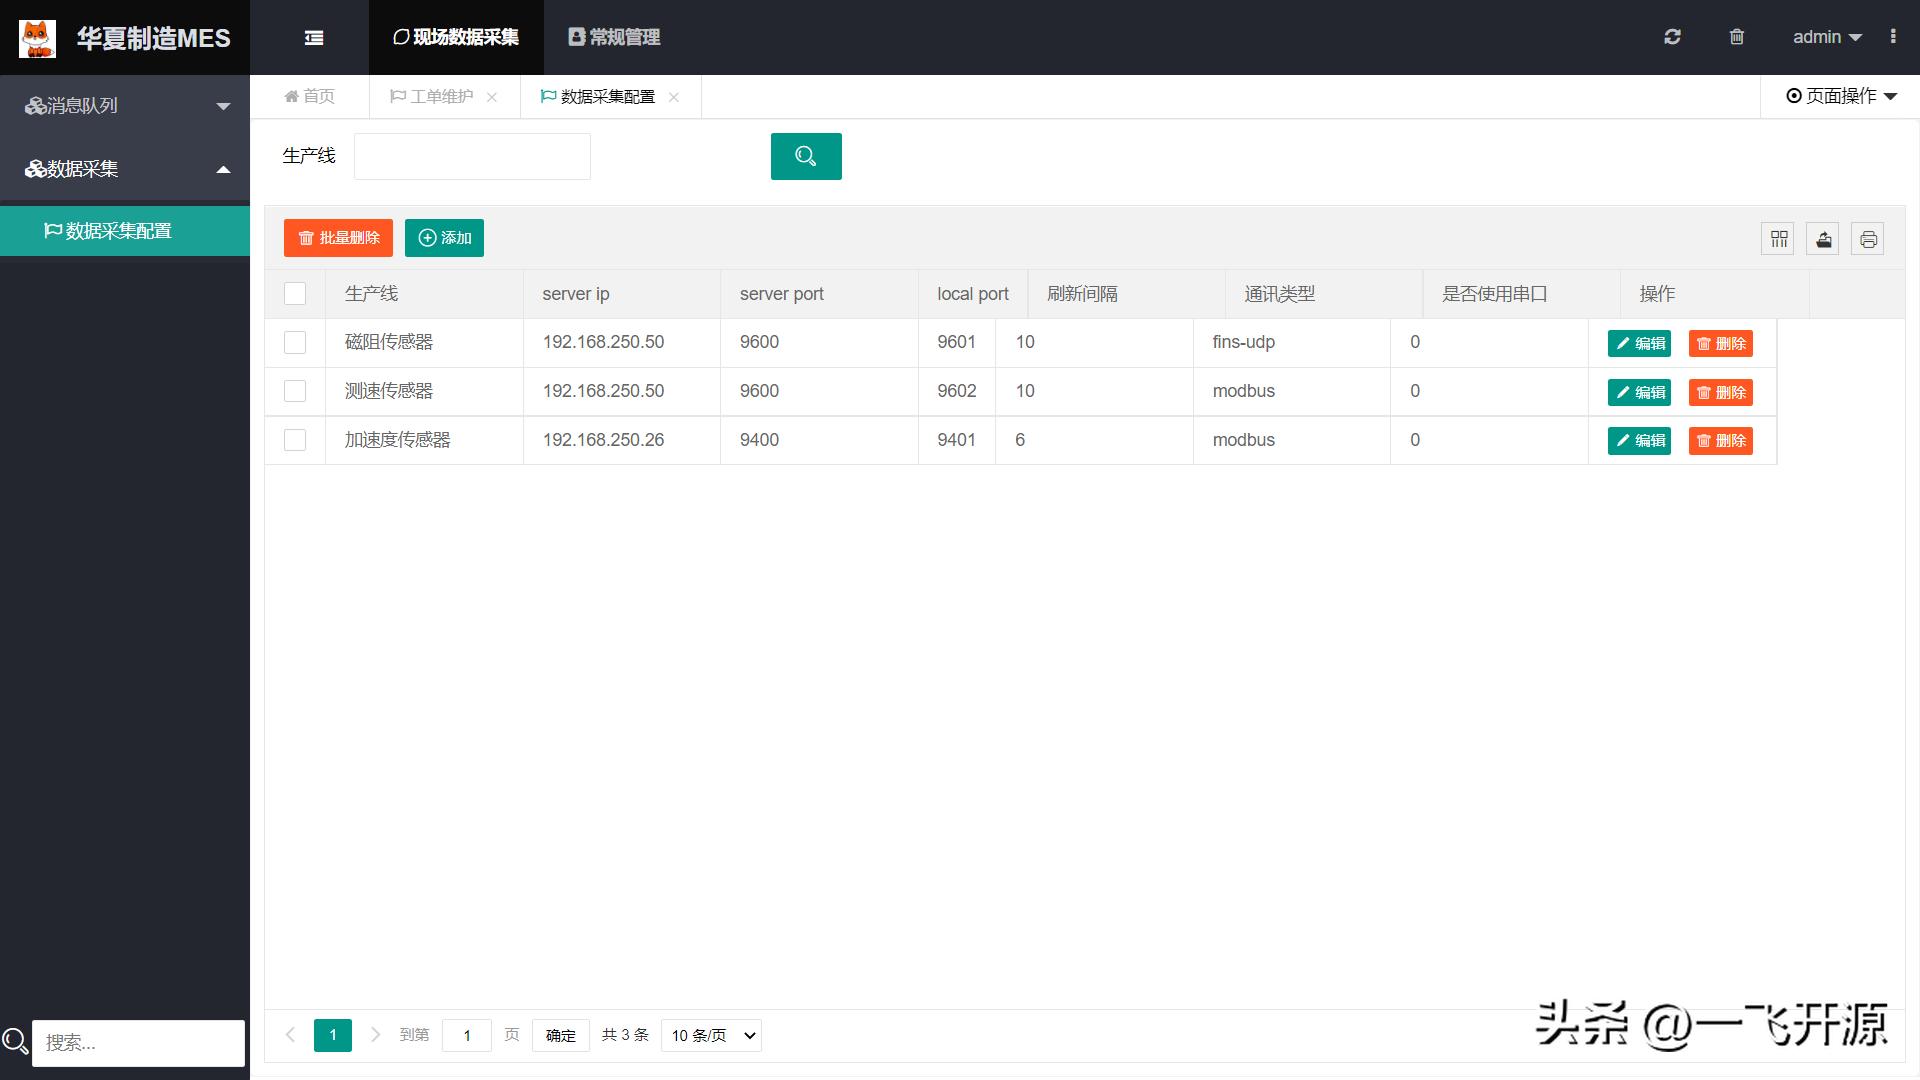Switch to the 常规管理 menu
This screenshot has width=1920, height=1080.
(612, 37)
